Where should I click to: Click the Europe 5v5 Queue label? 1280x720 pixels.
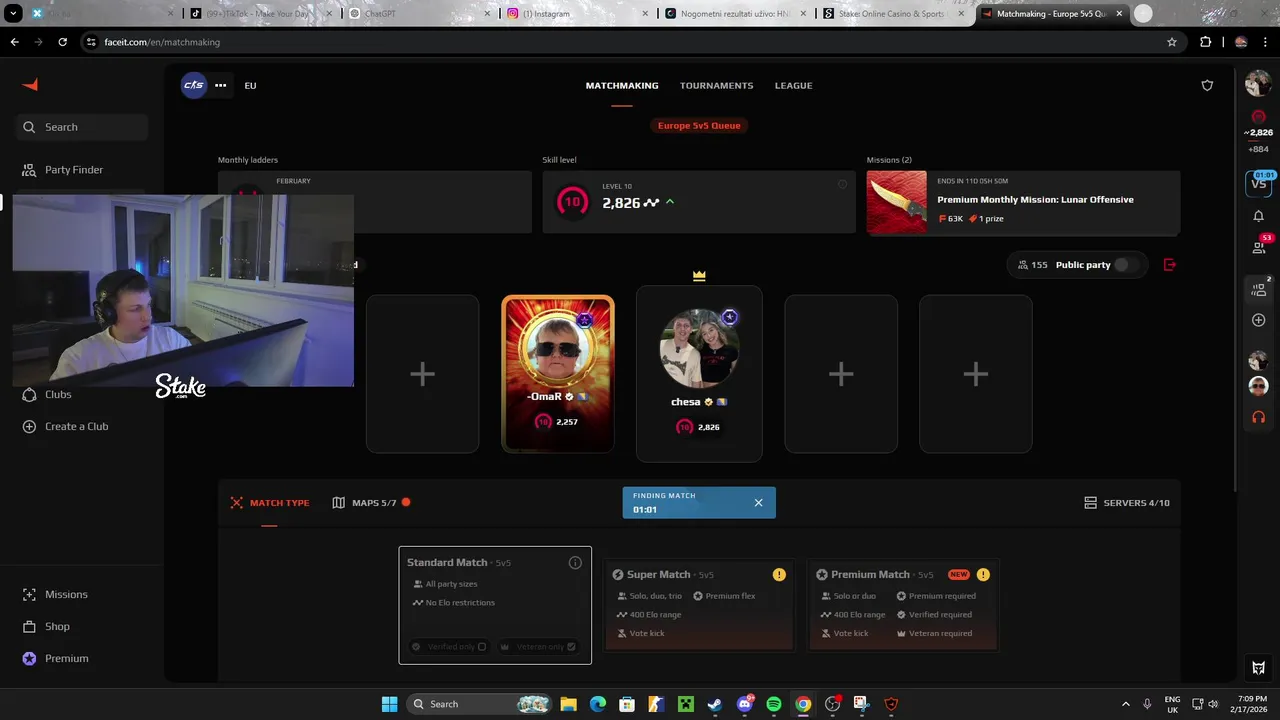(x=699, y=125)
